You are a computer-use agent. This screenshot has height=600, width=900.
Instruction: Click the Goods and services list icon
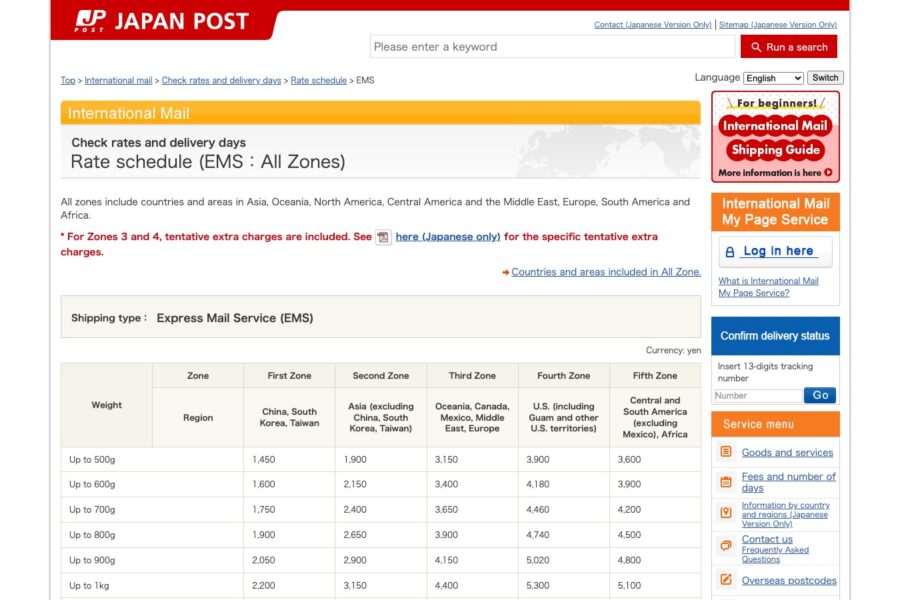pos(726,452)
